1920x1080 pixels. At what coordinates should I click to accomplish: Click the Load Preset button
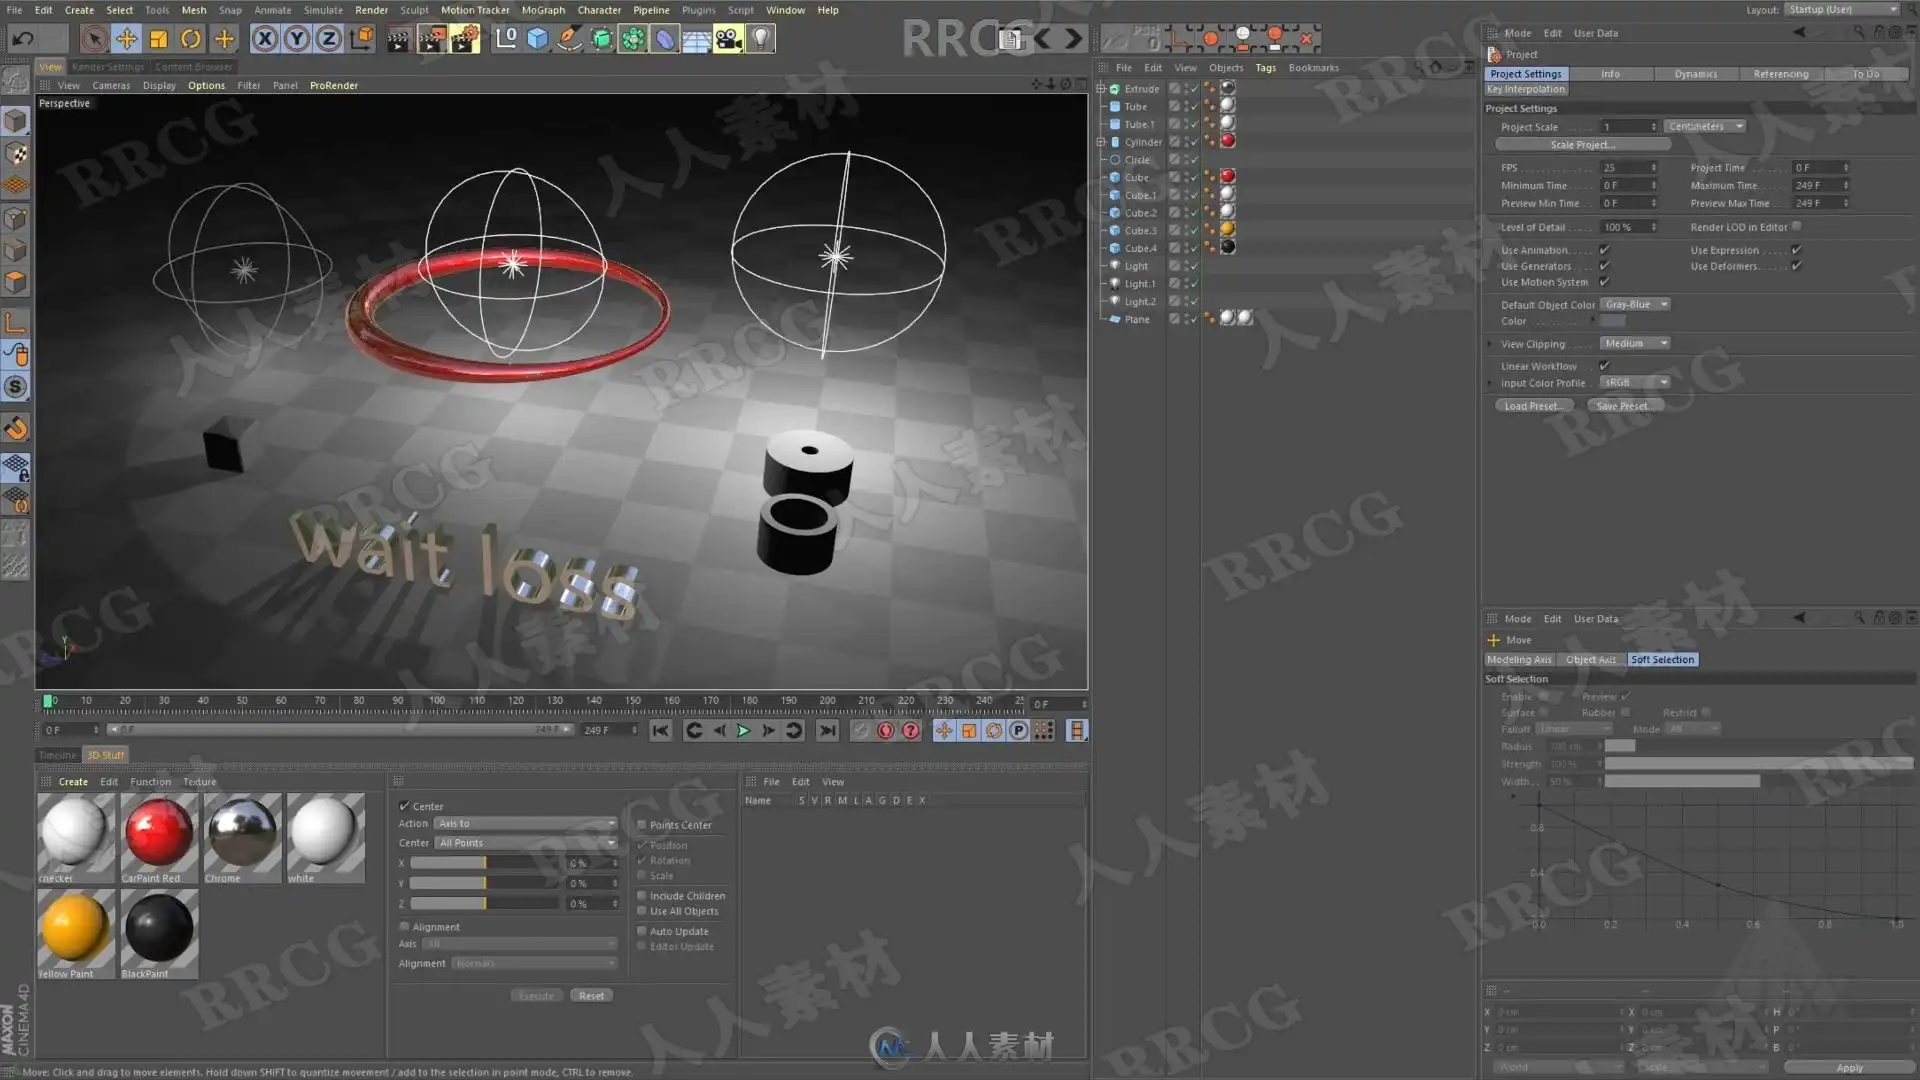(x=1534, y=406)
